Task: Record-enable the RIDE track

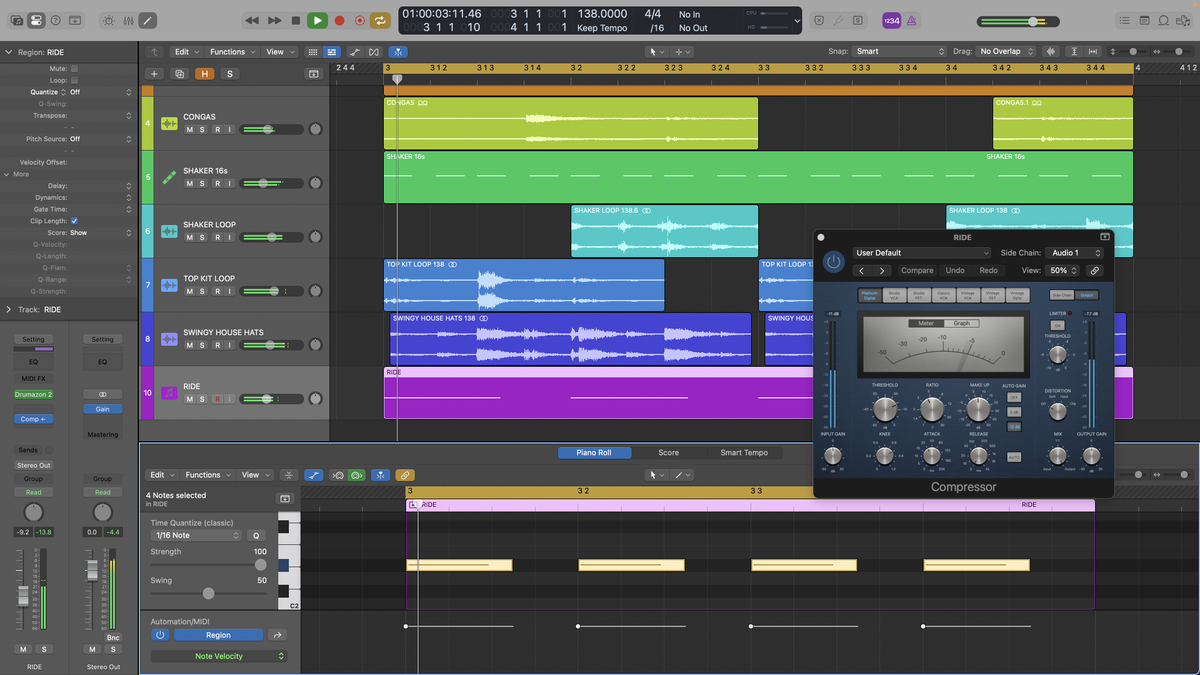Action: 216,399
